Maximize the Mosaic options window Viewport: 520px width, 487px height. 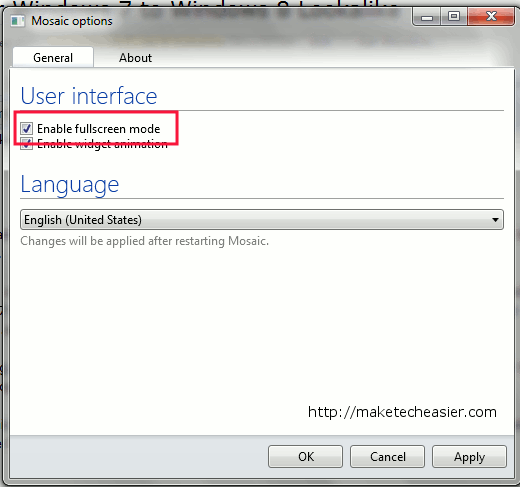[x=454, y=16]
